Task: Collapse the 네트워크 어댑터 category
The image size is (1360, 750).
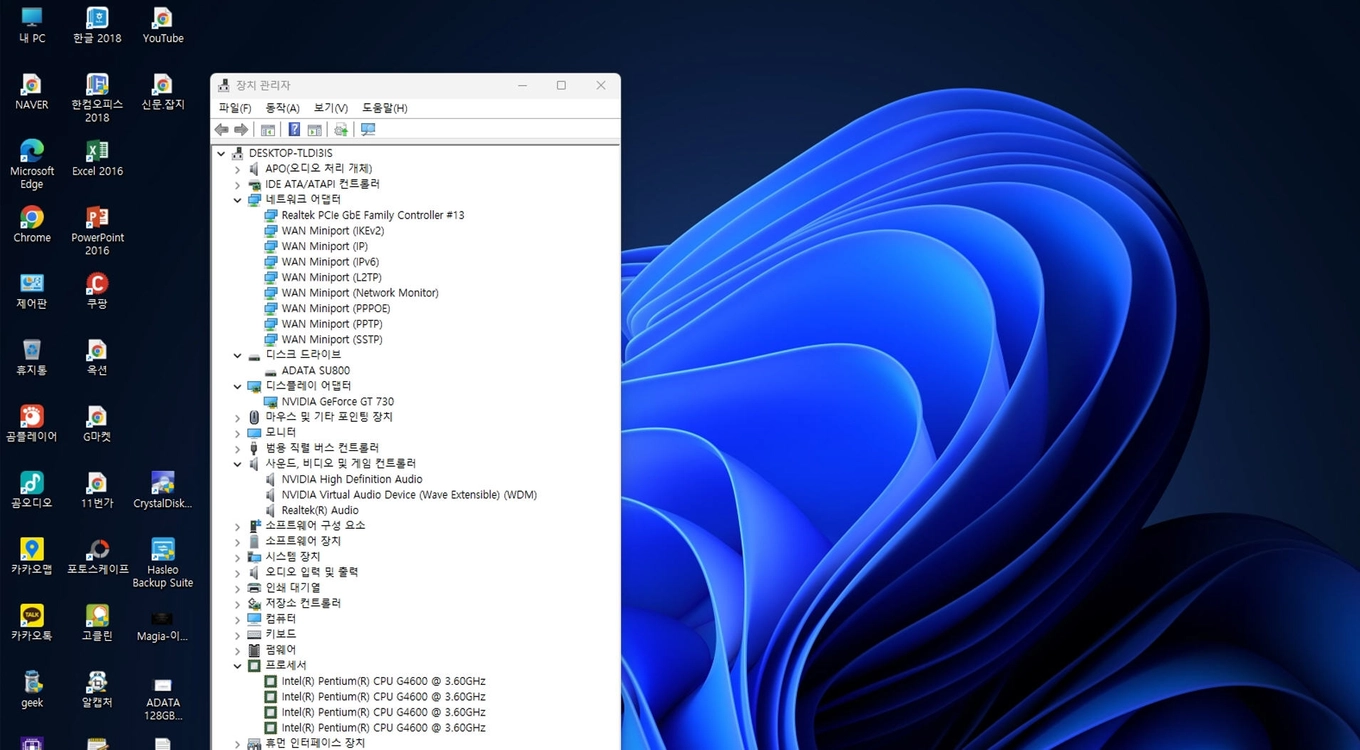Action: (x=238, y=200)
